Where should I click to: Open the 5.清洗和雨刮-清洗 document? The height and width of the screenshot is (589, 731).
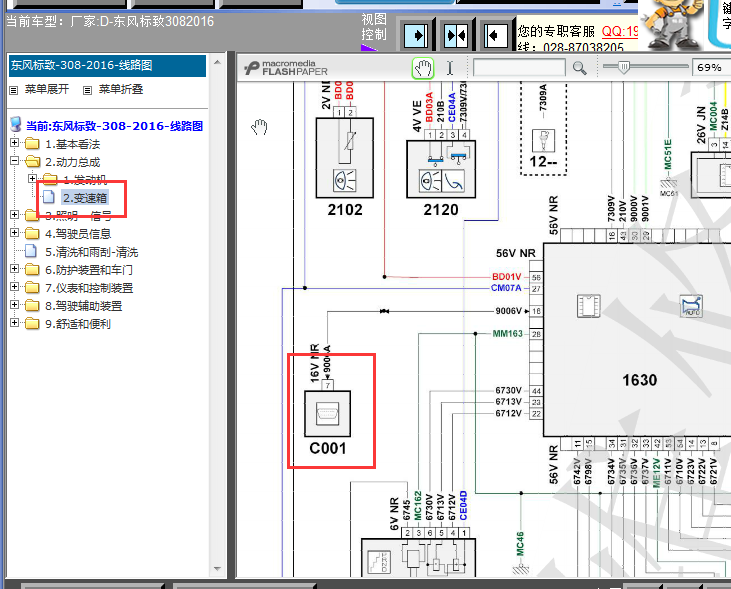point(92,252)
